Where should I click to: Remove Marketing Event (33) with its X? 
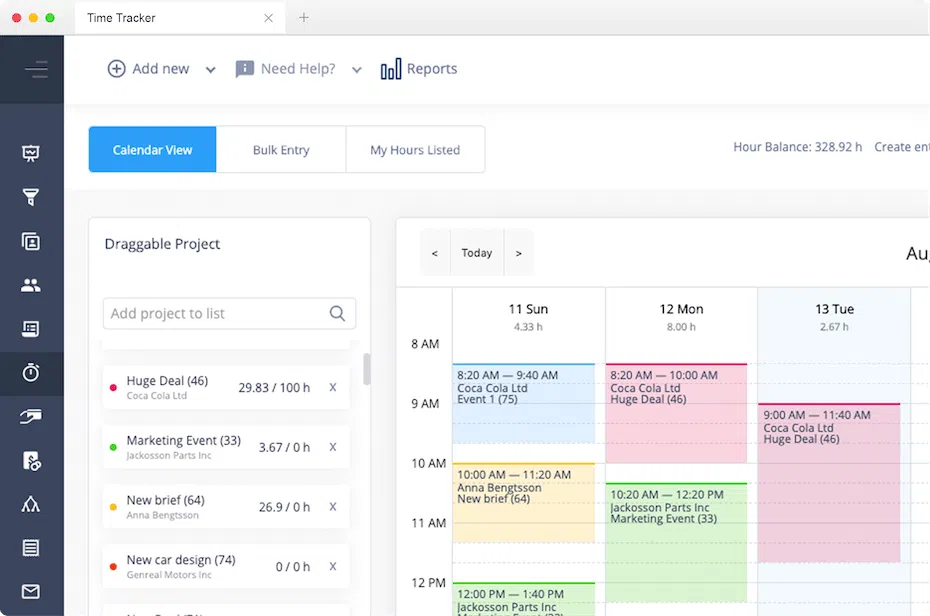(333, 447)
